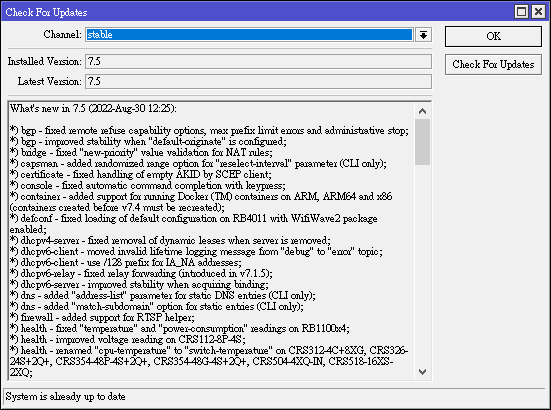Click the changelog scroll up arrow
Viewport: 551px width, 410px height.
pyautogui.click(x=422, y=111)
